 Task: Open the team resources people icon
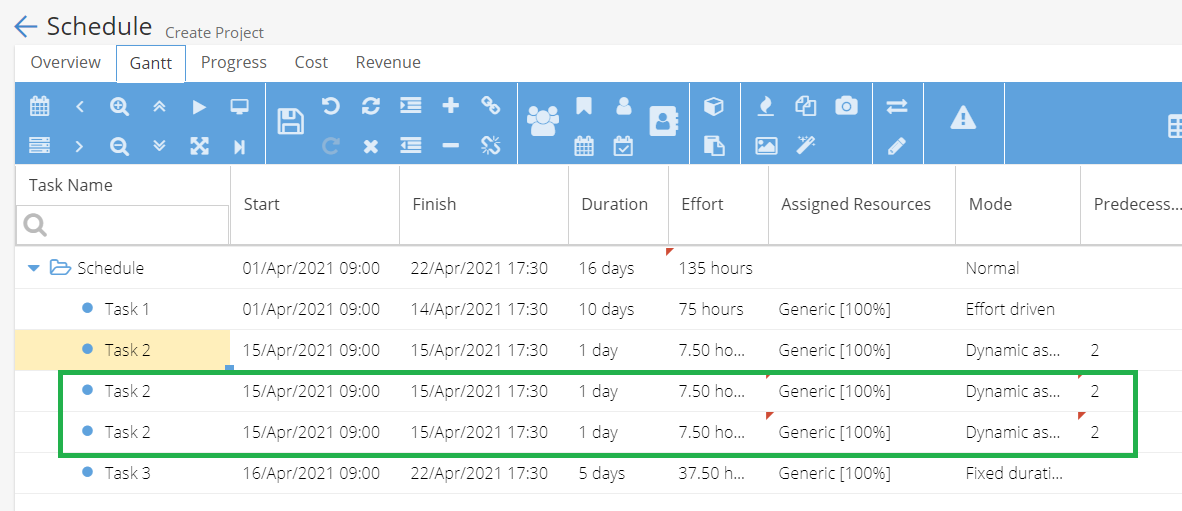point(544,121)
